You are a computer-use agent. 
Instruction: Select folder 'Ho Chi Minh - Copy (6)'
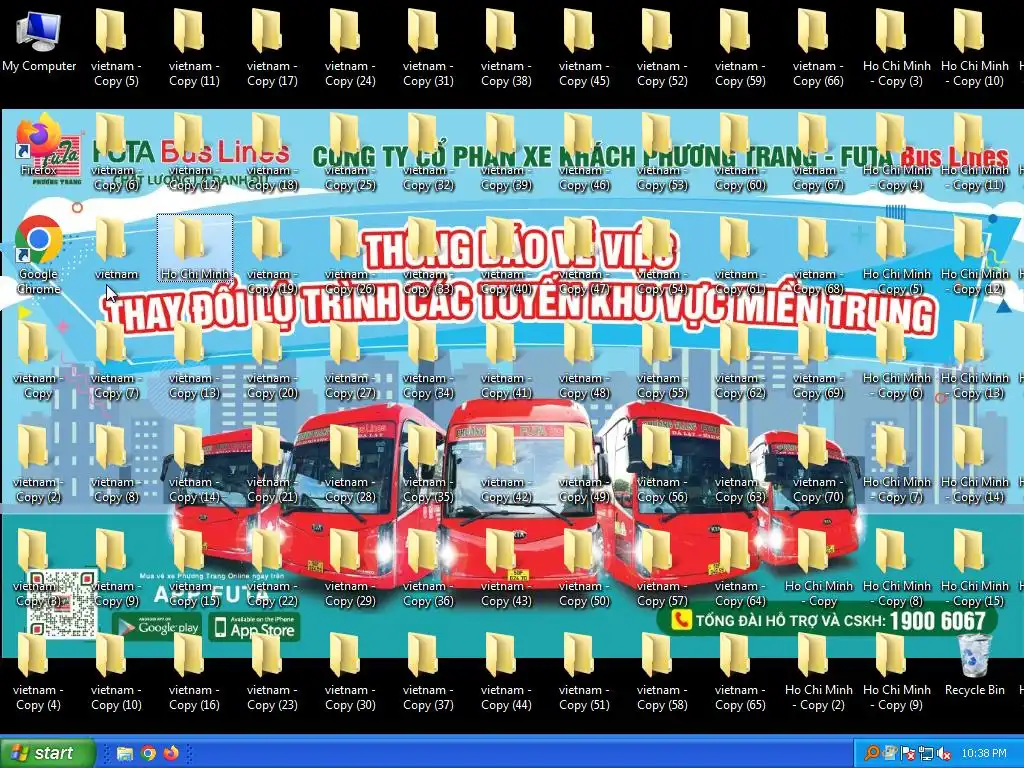(897, 360)
